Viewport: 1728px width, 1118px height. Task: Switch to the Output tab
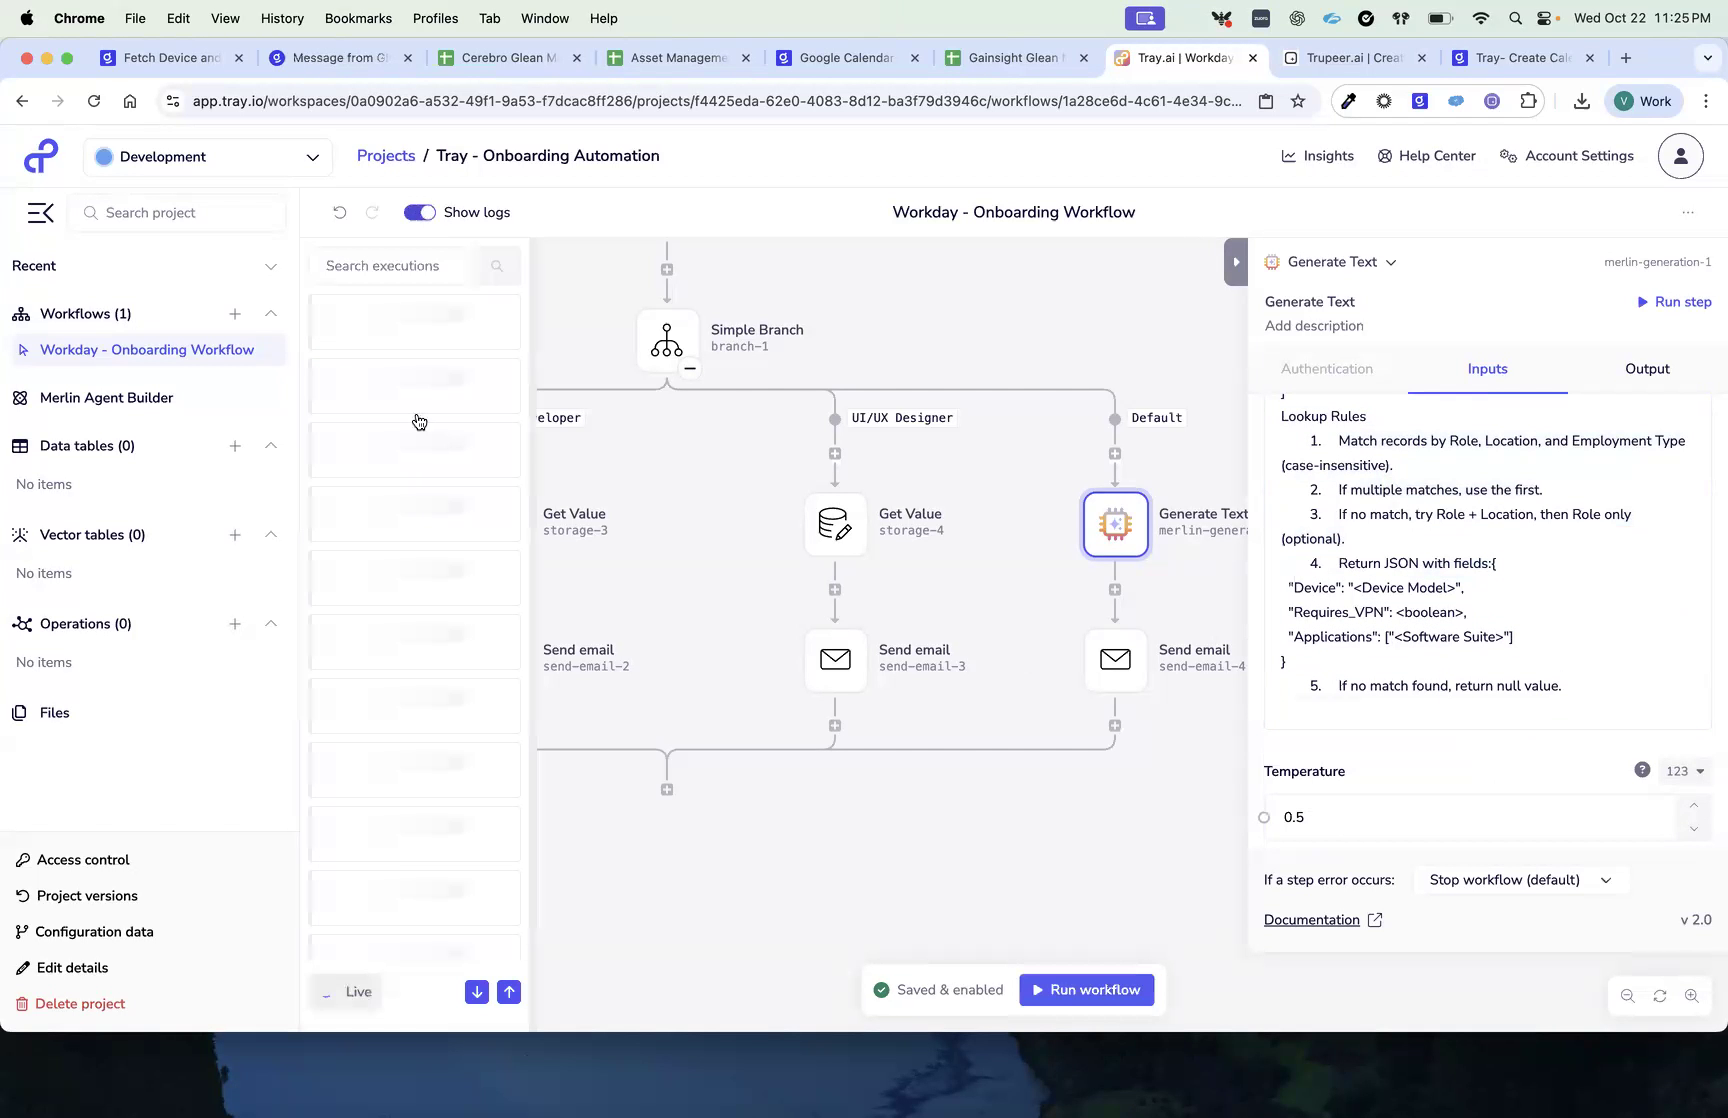point(1646,368)
